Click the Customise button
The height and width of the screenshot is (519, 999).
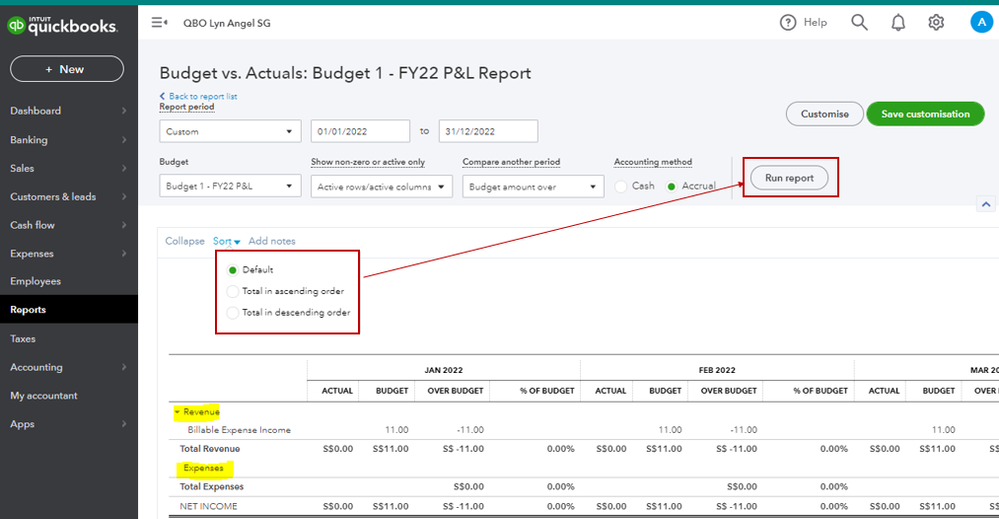[824, 114]
